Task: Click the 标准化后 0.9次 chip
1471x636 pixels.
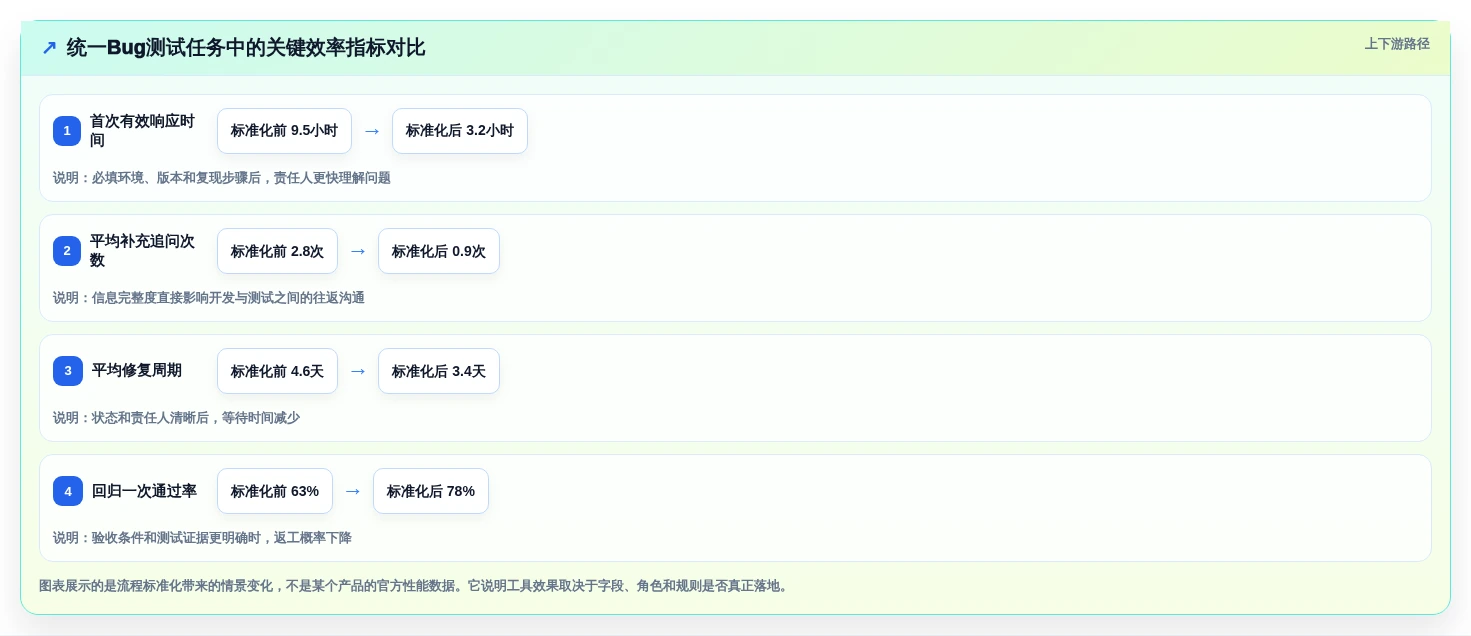Action: point(439,251)
